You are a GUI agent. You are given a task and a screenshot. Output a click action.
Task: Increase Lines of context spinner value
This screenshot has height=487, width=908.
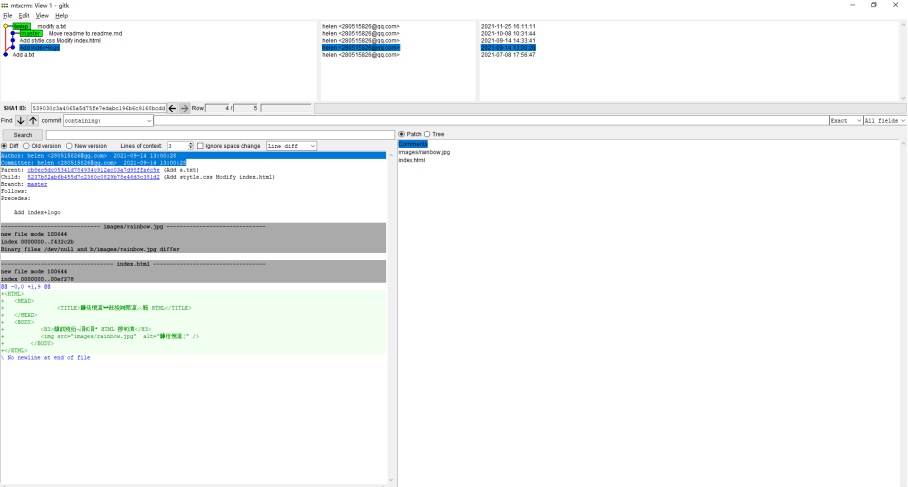tap(191, 144)
